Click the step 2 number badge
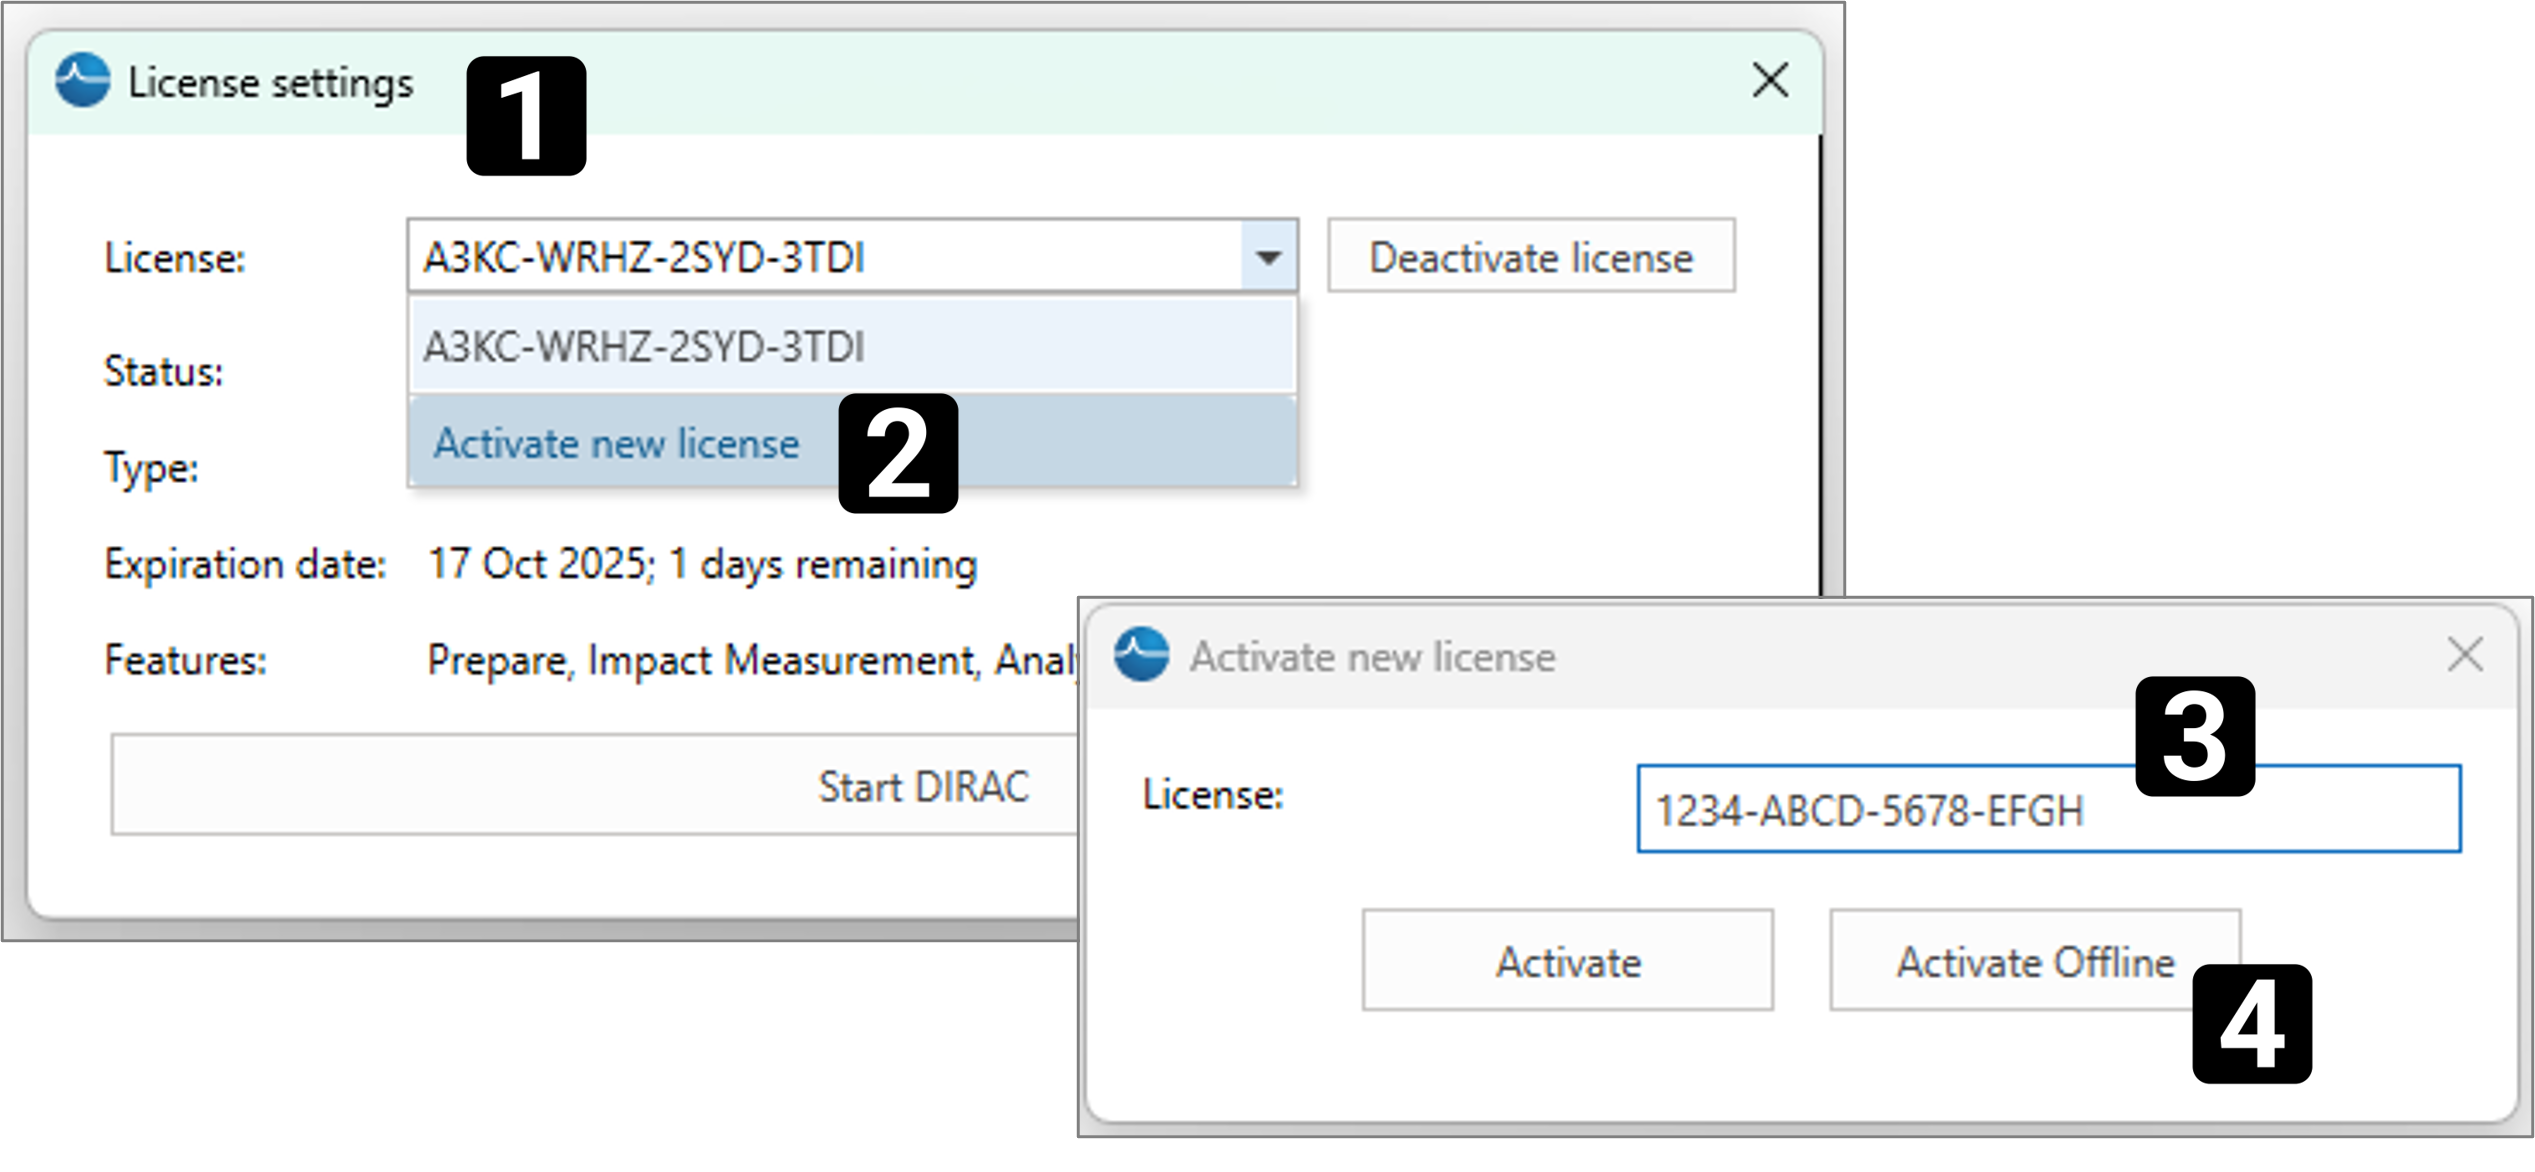2535x1172 pixels. pyautogui.click(x=898, y=453)
